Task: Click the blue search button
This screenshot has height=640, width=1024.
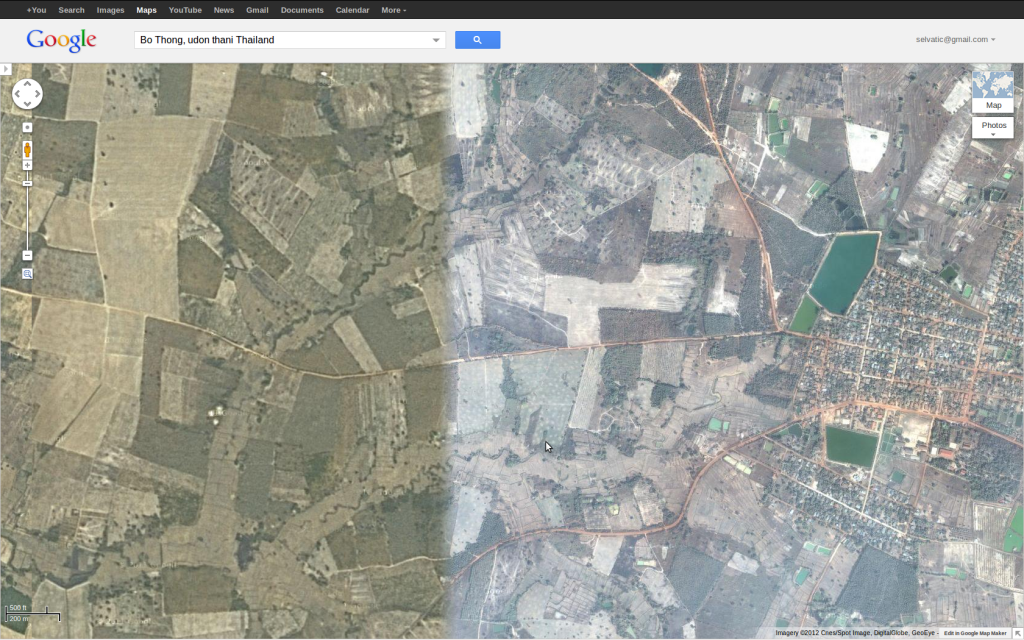Action: pyautogui.click(x=477, y=40)
